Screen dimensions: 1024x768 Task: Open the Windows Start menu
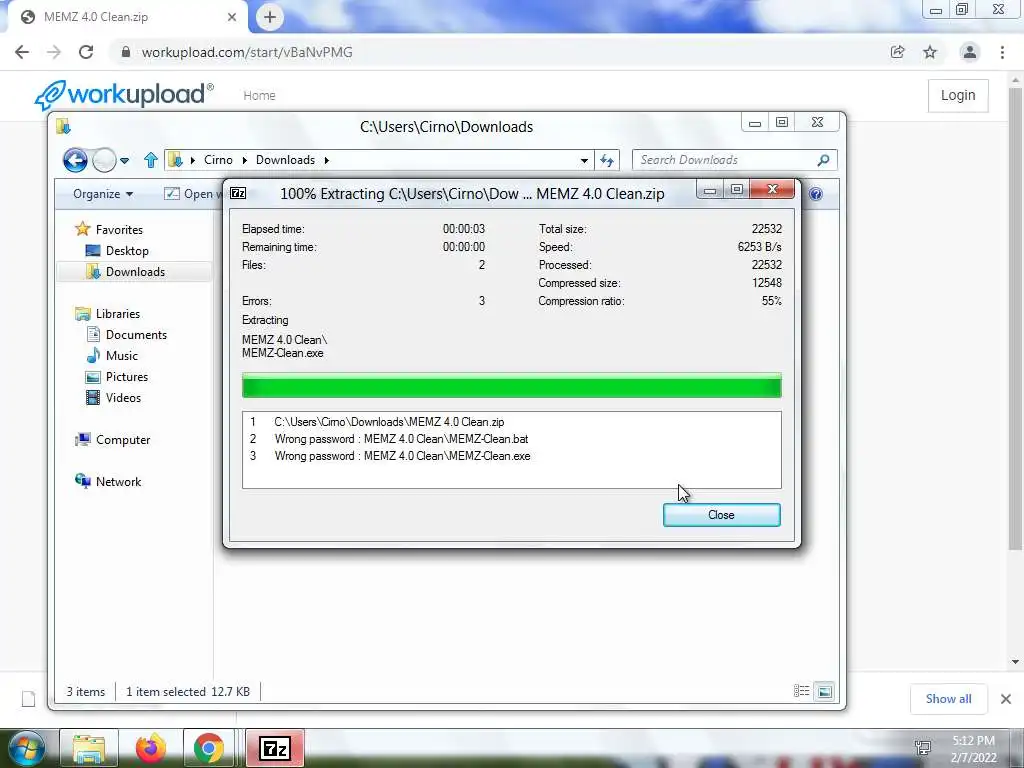click(26, 748)
